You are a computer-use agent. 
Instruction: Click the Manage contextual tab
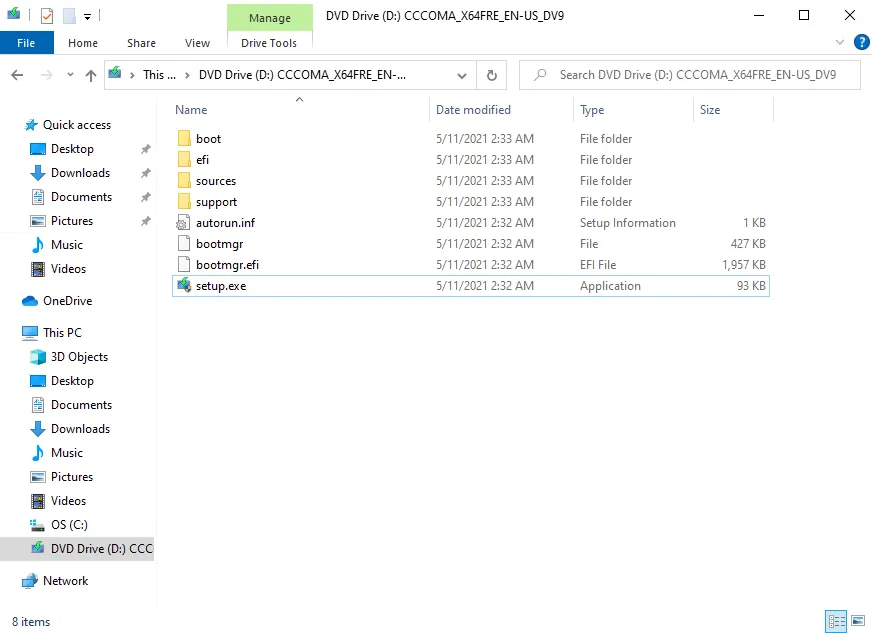(270, 18)
